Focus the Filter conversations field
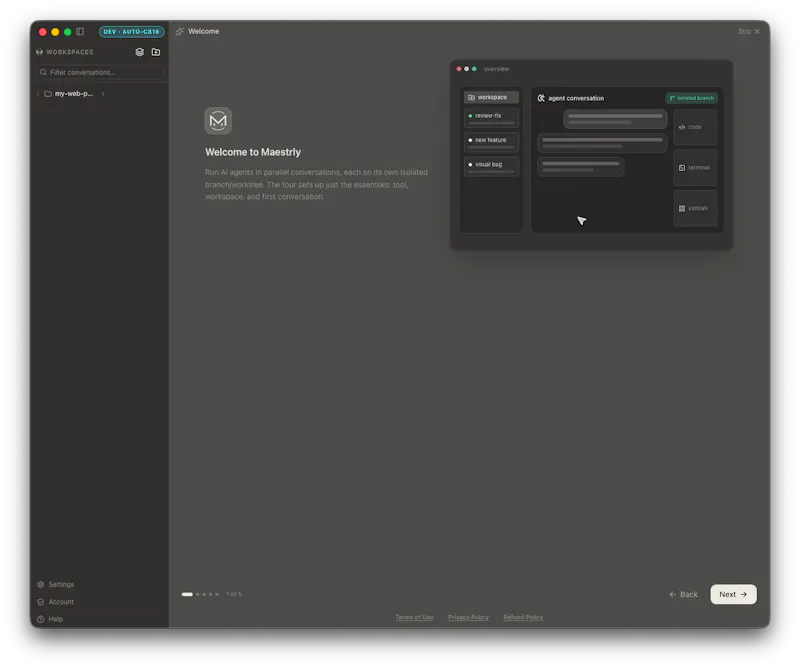 click(100, 72)
